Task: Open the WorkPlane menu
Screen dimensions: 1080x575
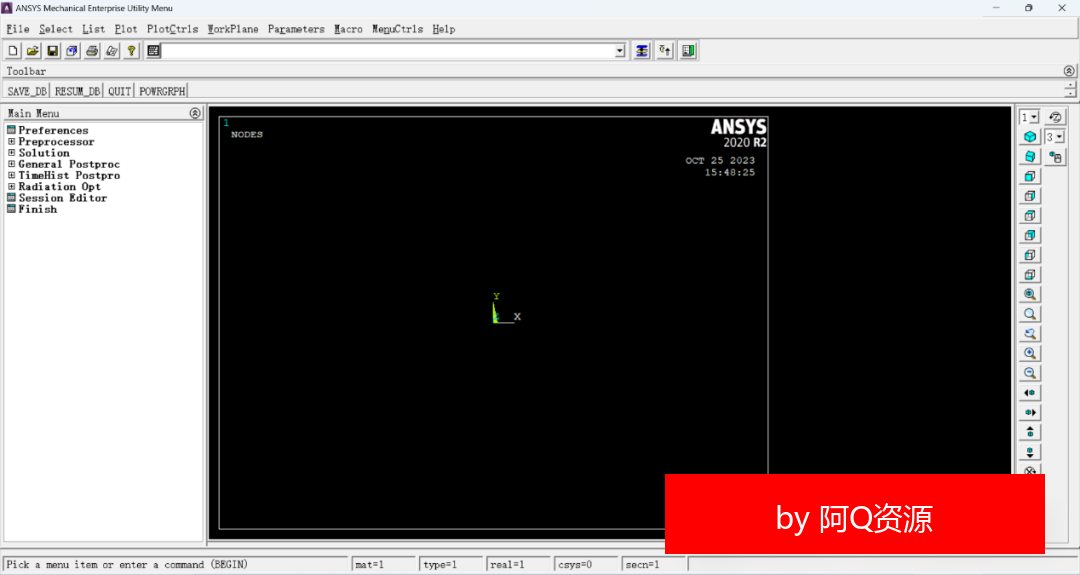Action: coord(233,29)
